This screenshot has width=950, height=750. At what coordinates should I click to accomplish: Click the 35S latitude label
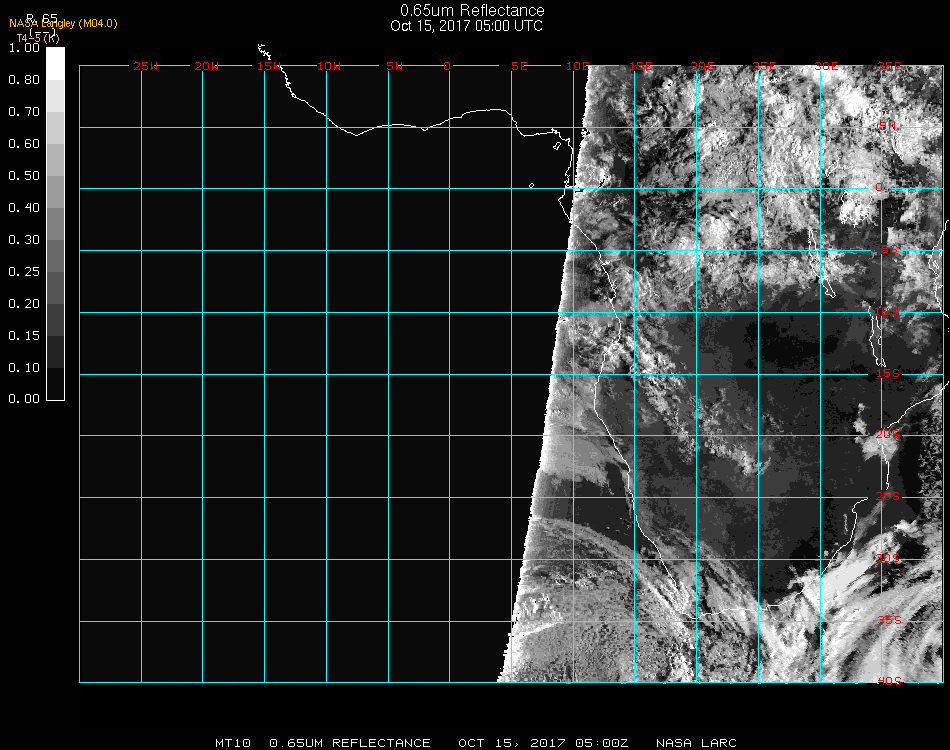[889, 620]
